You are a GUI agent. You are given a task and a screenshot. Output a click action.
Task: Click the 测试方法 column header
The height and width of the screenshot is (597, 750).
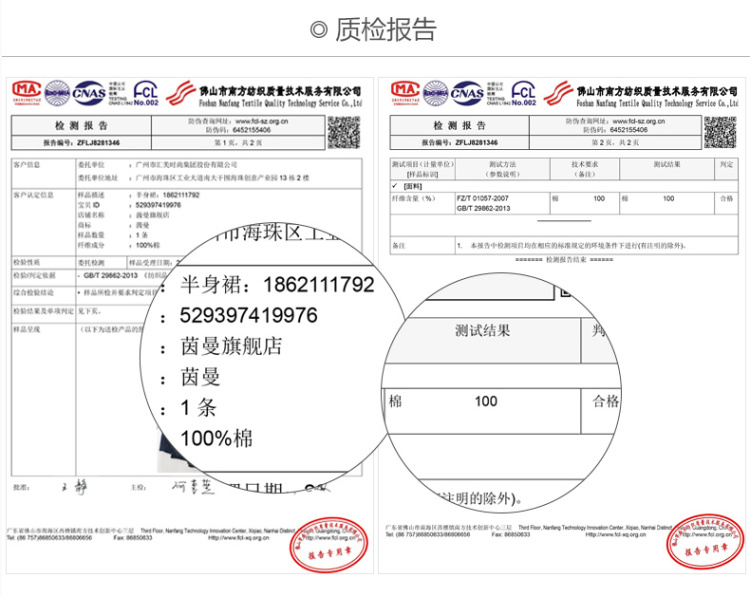[x=502, y=164]
